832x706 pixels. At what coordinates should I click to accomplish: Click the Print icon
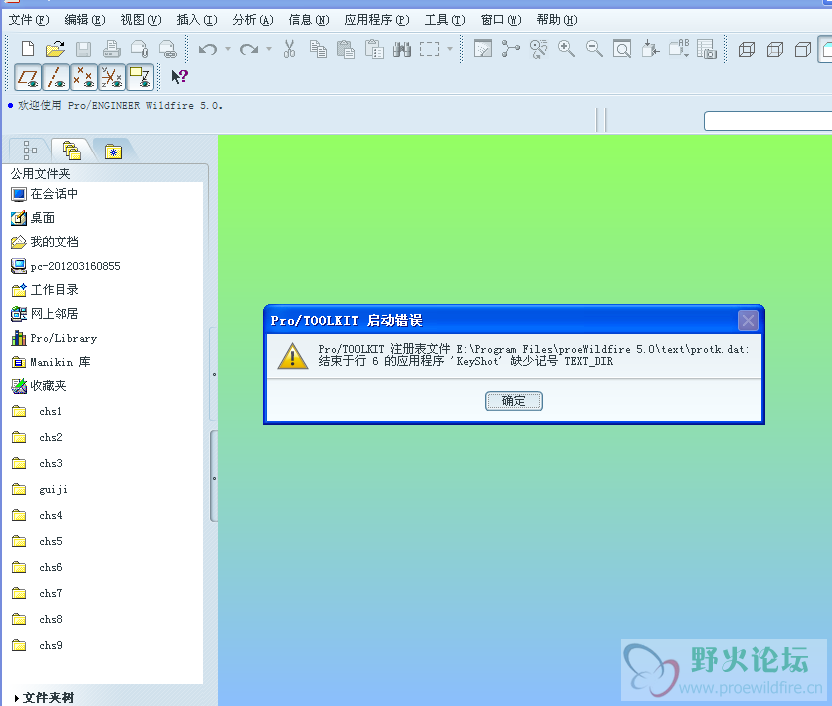pos(111,49)
